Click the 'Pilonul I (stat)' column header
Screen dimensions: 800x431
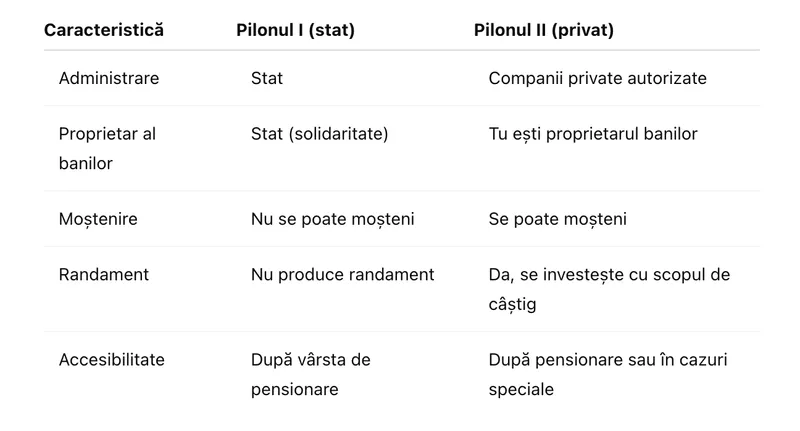tap(294, 30)
